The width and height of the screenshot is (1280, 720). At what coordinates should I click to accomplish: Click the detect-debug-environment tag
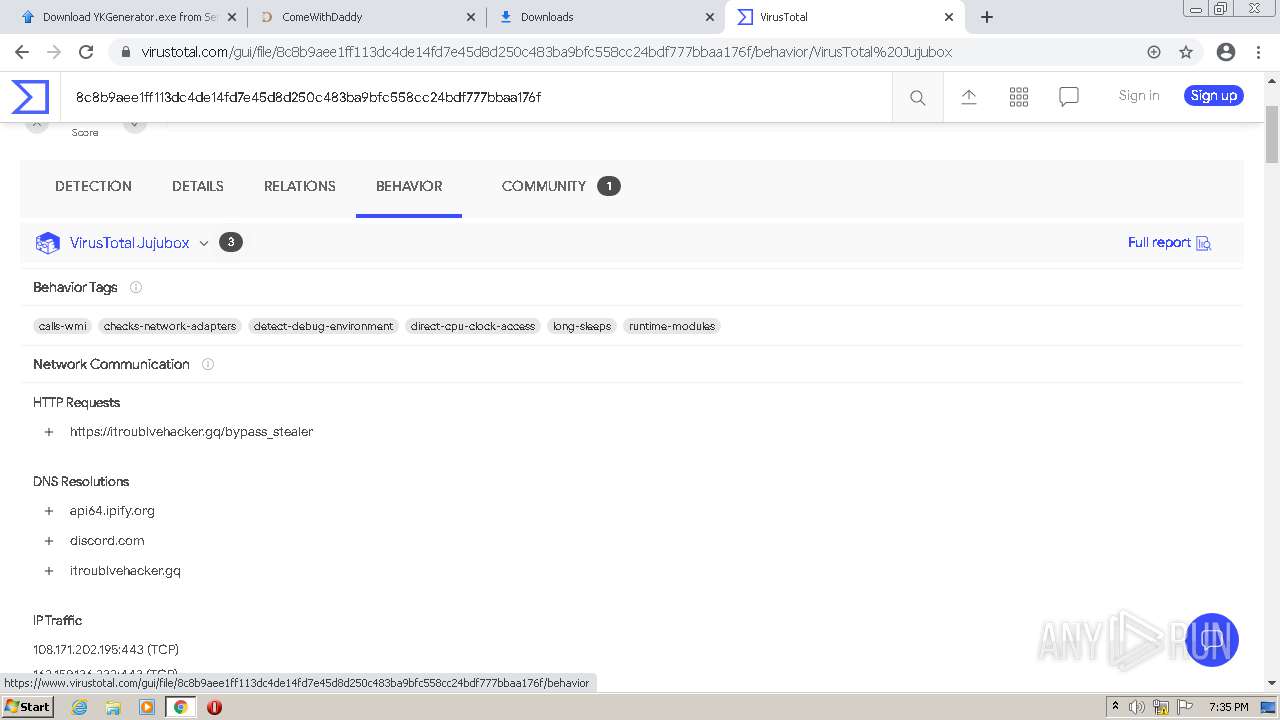point(323,326)
